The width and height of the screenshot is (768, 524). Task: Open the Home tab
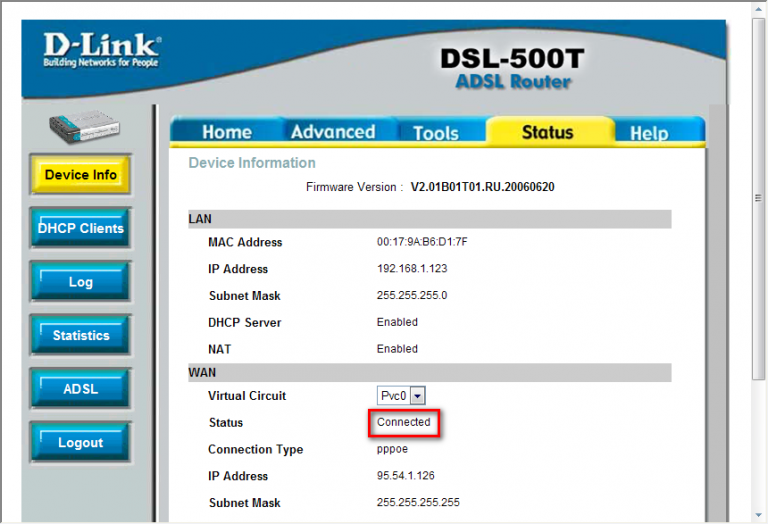click(227, 132)
